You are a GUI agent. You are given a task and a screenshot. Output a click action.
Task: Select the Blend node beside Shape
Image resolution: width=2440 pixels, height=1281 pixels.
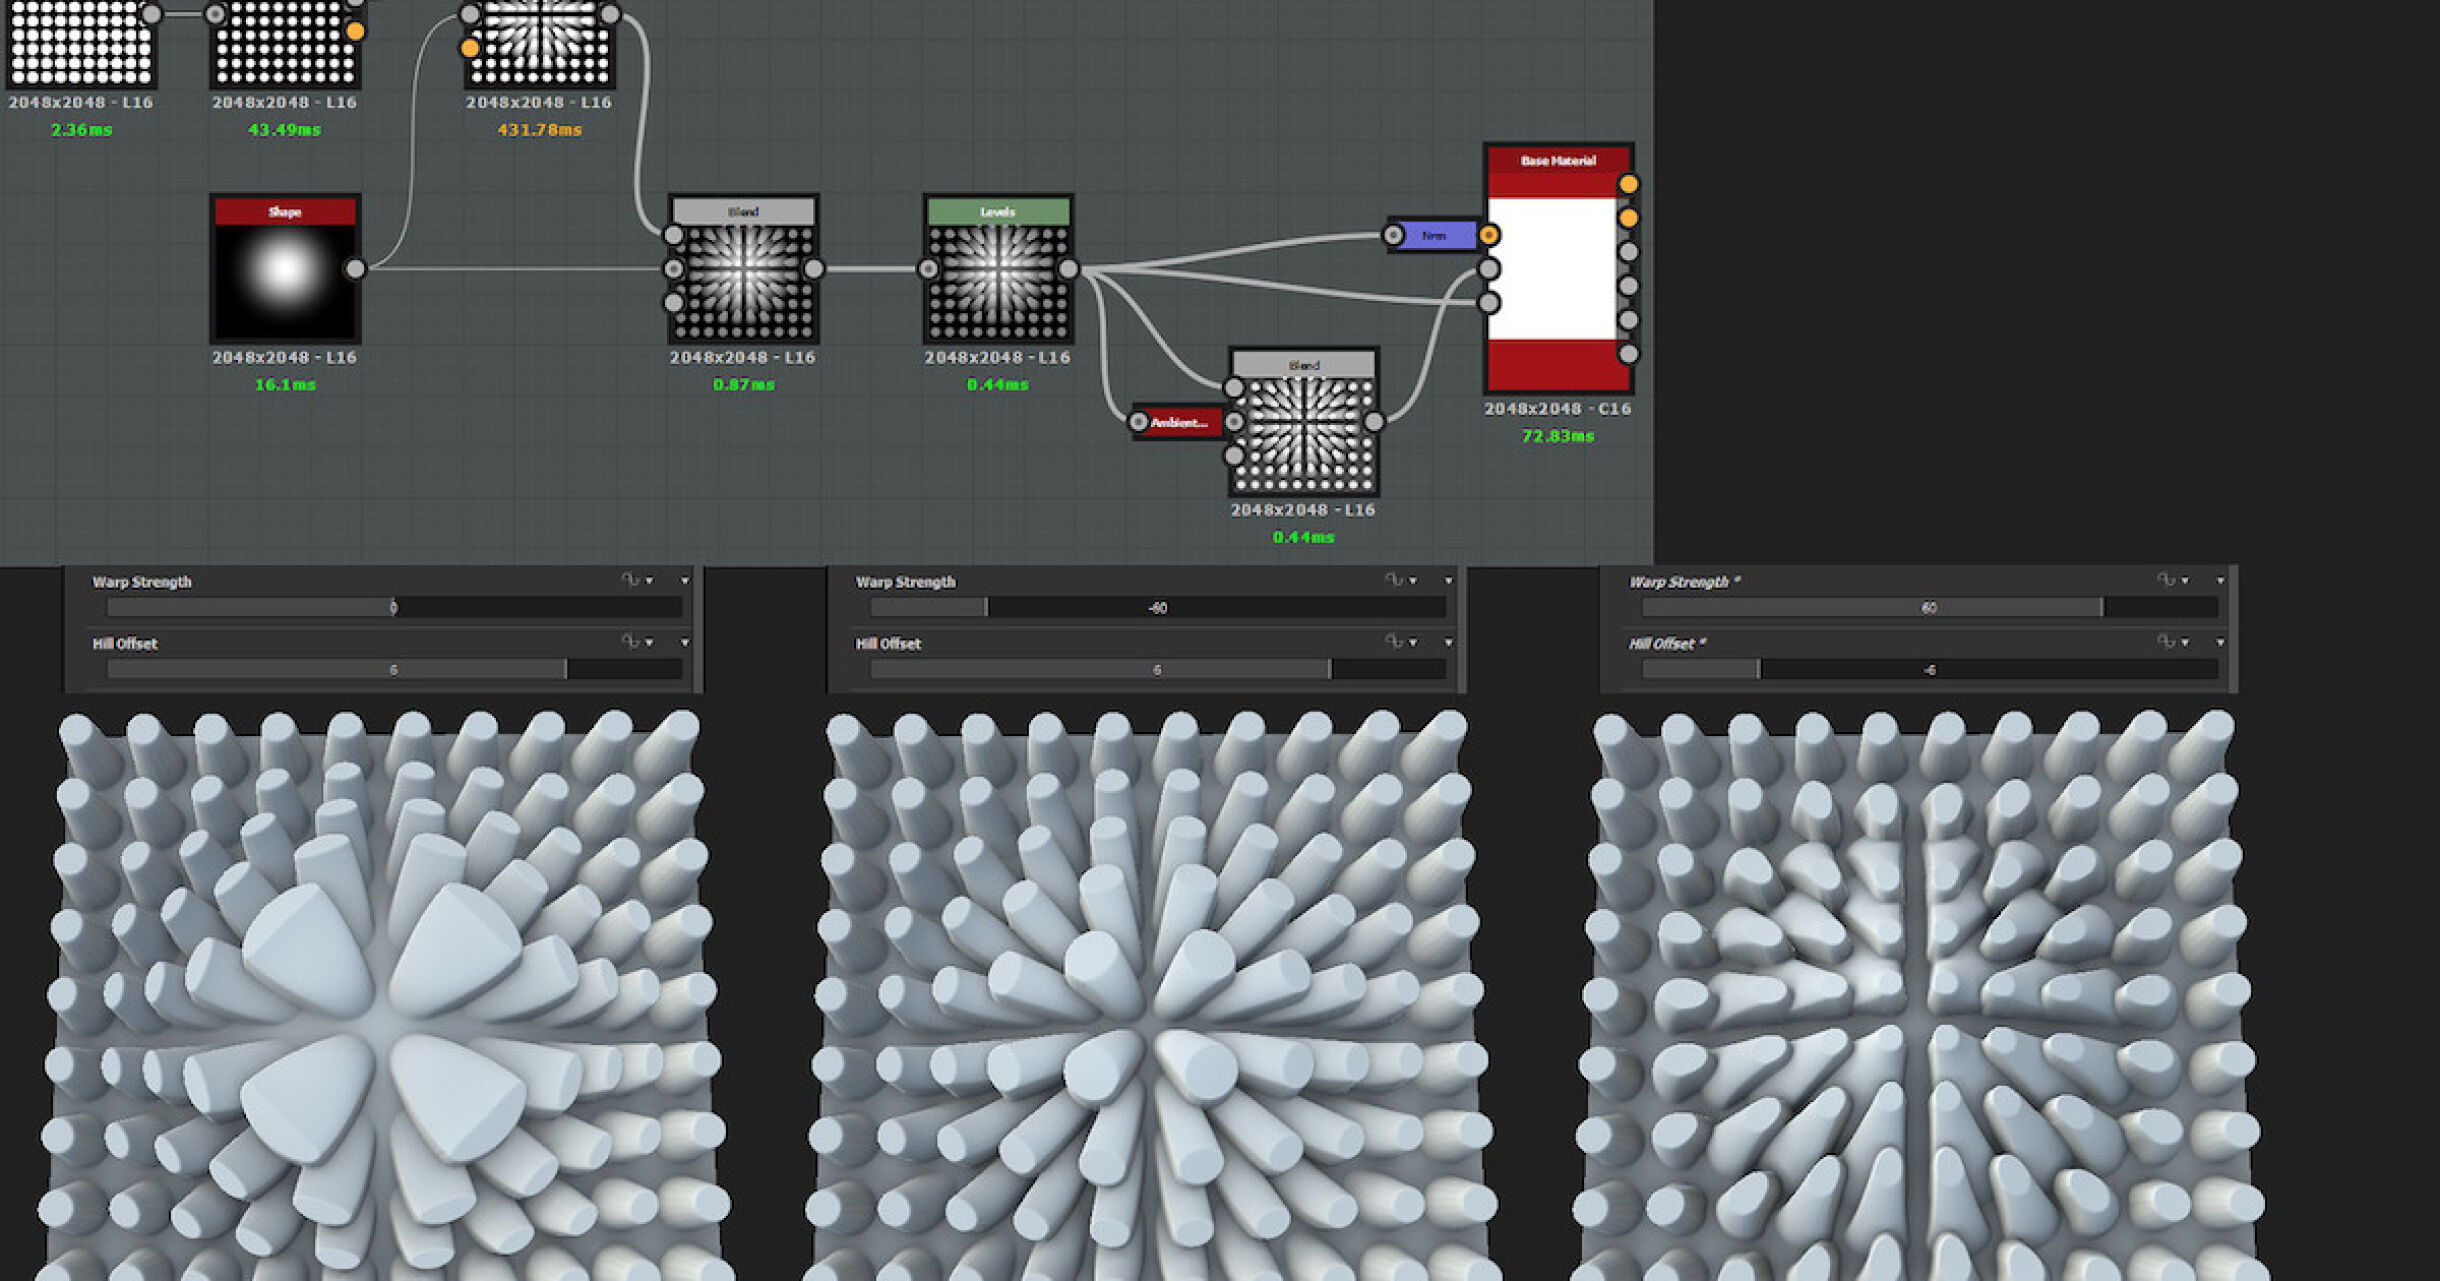click(743, 268)
